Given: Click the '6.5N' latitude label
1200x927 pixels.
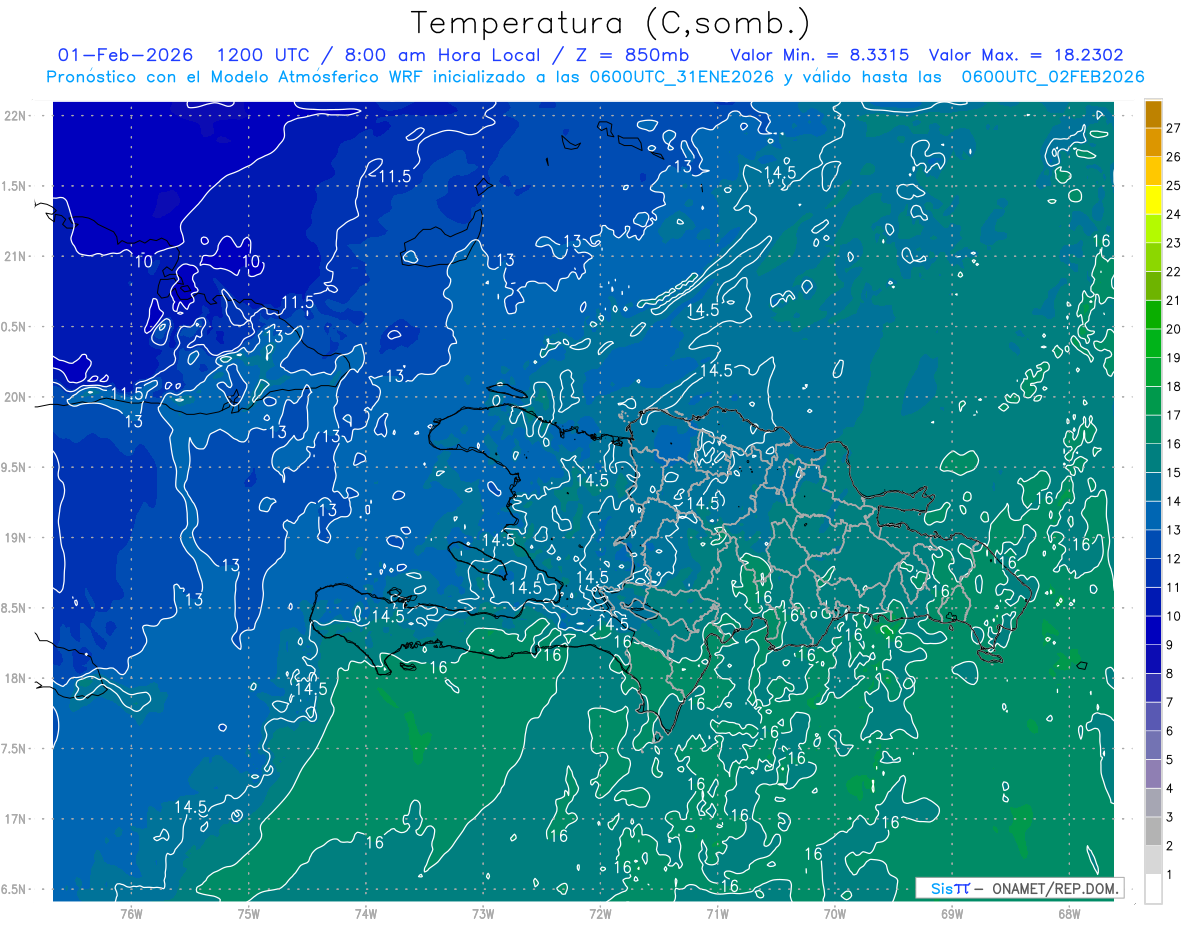Looking at the screenshot, I should point(15,889).
